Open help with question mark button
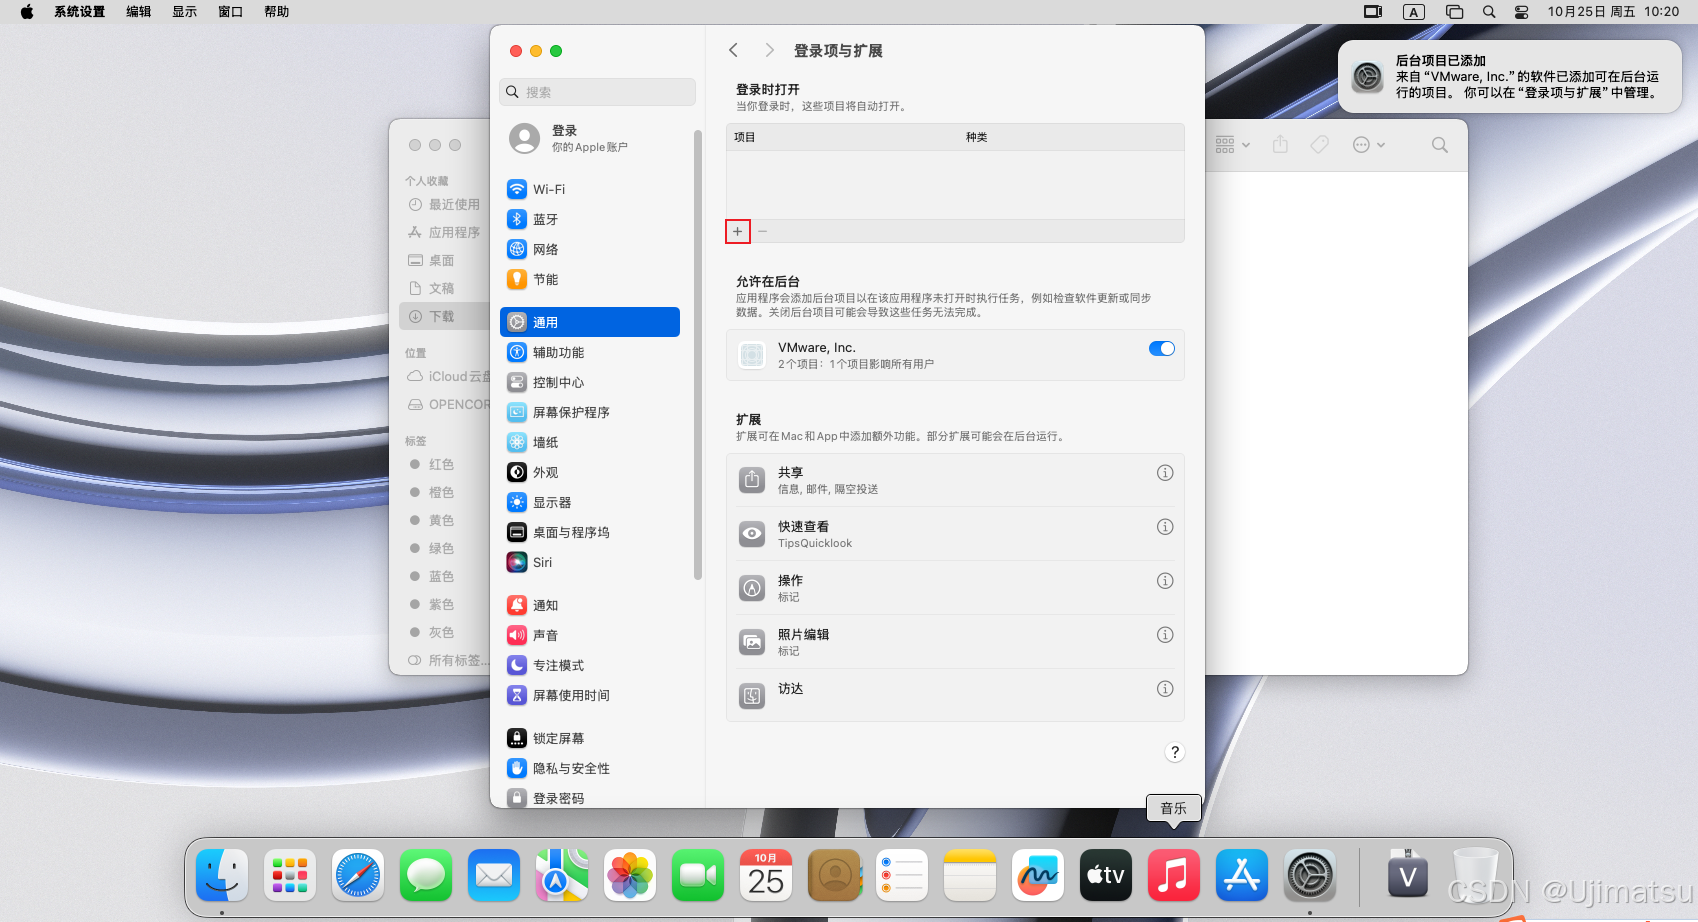Screen dimensions: 1698x922 [x=1175, y=752]
